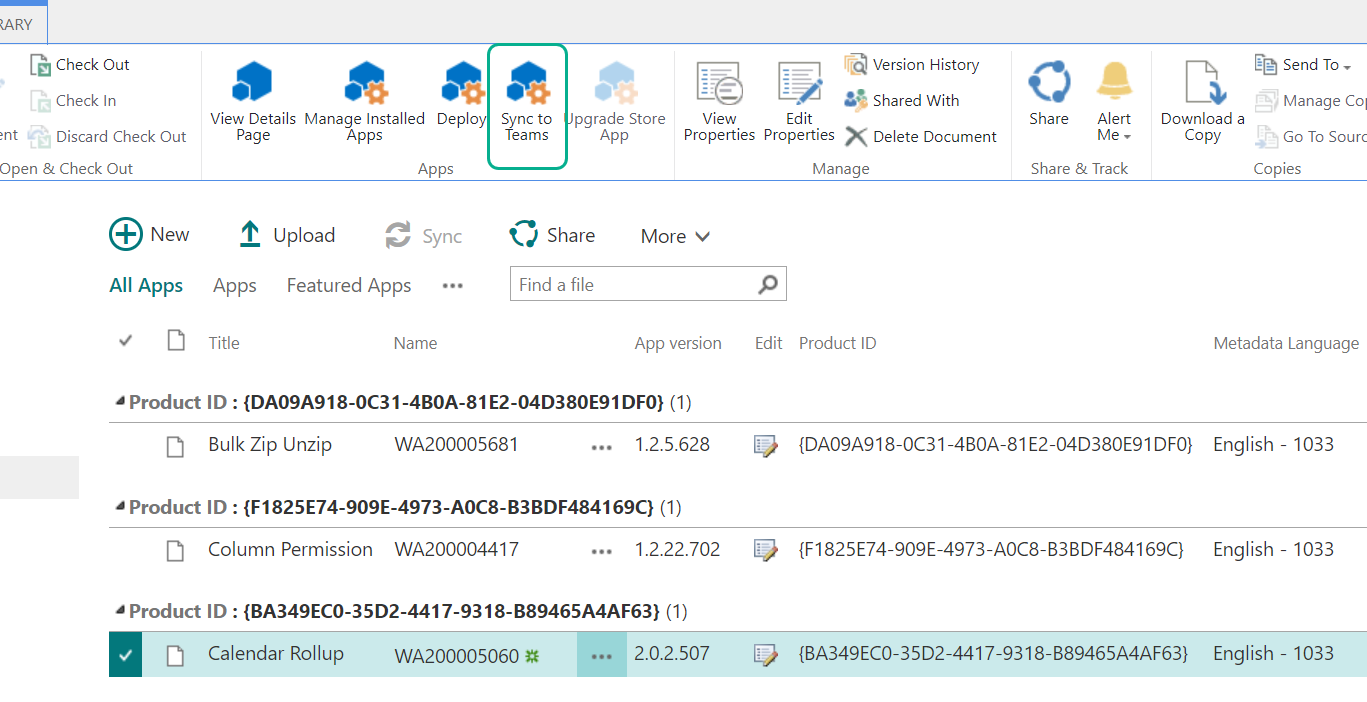The image size is (1367, 702).
Task: Switch to the All Apps view
Action: [146, 286]
